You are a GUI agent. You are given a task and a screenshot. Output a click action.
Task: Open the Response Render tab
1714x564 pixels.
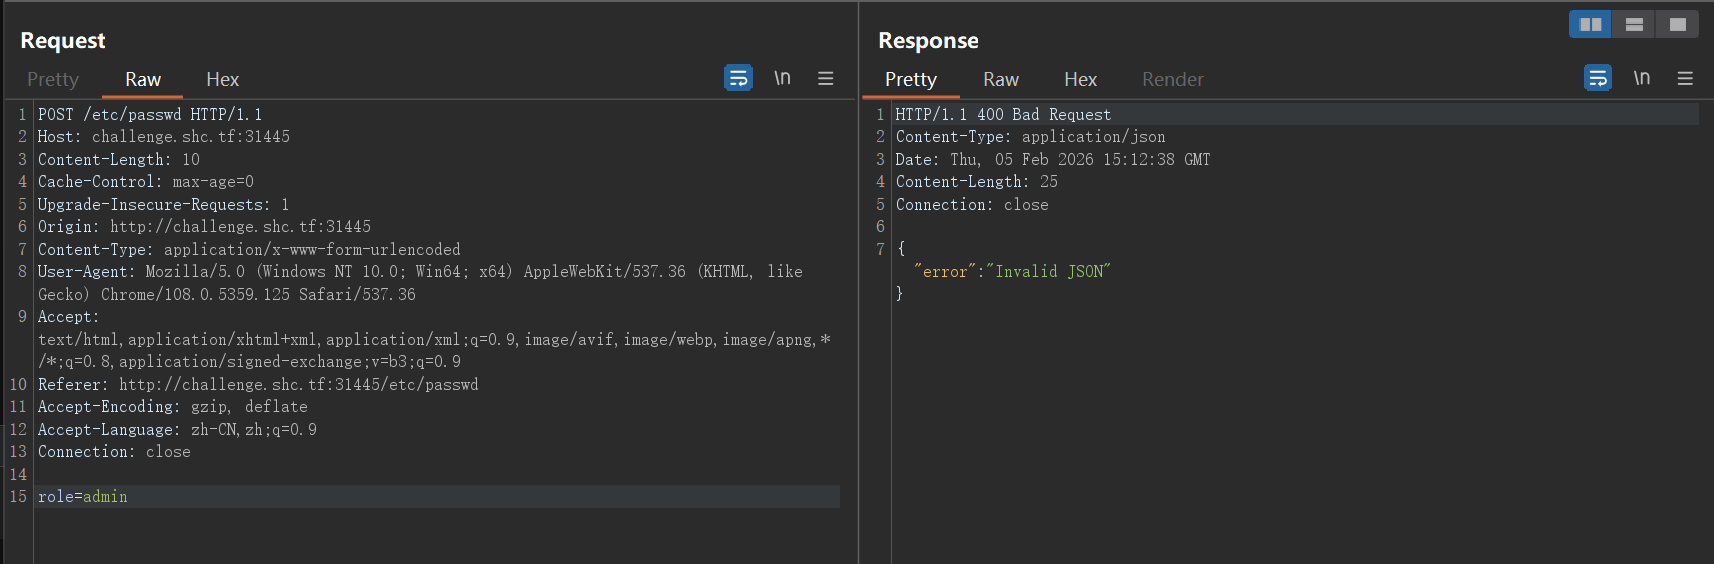[x=1172, y=79]
